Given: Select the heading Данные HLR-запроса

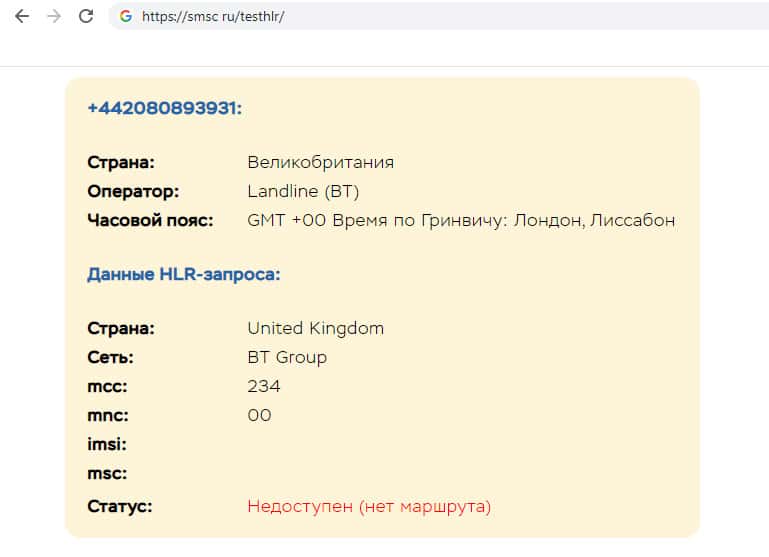Looking at the screenshot, I should (x=184, y=274).
